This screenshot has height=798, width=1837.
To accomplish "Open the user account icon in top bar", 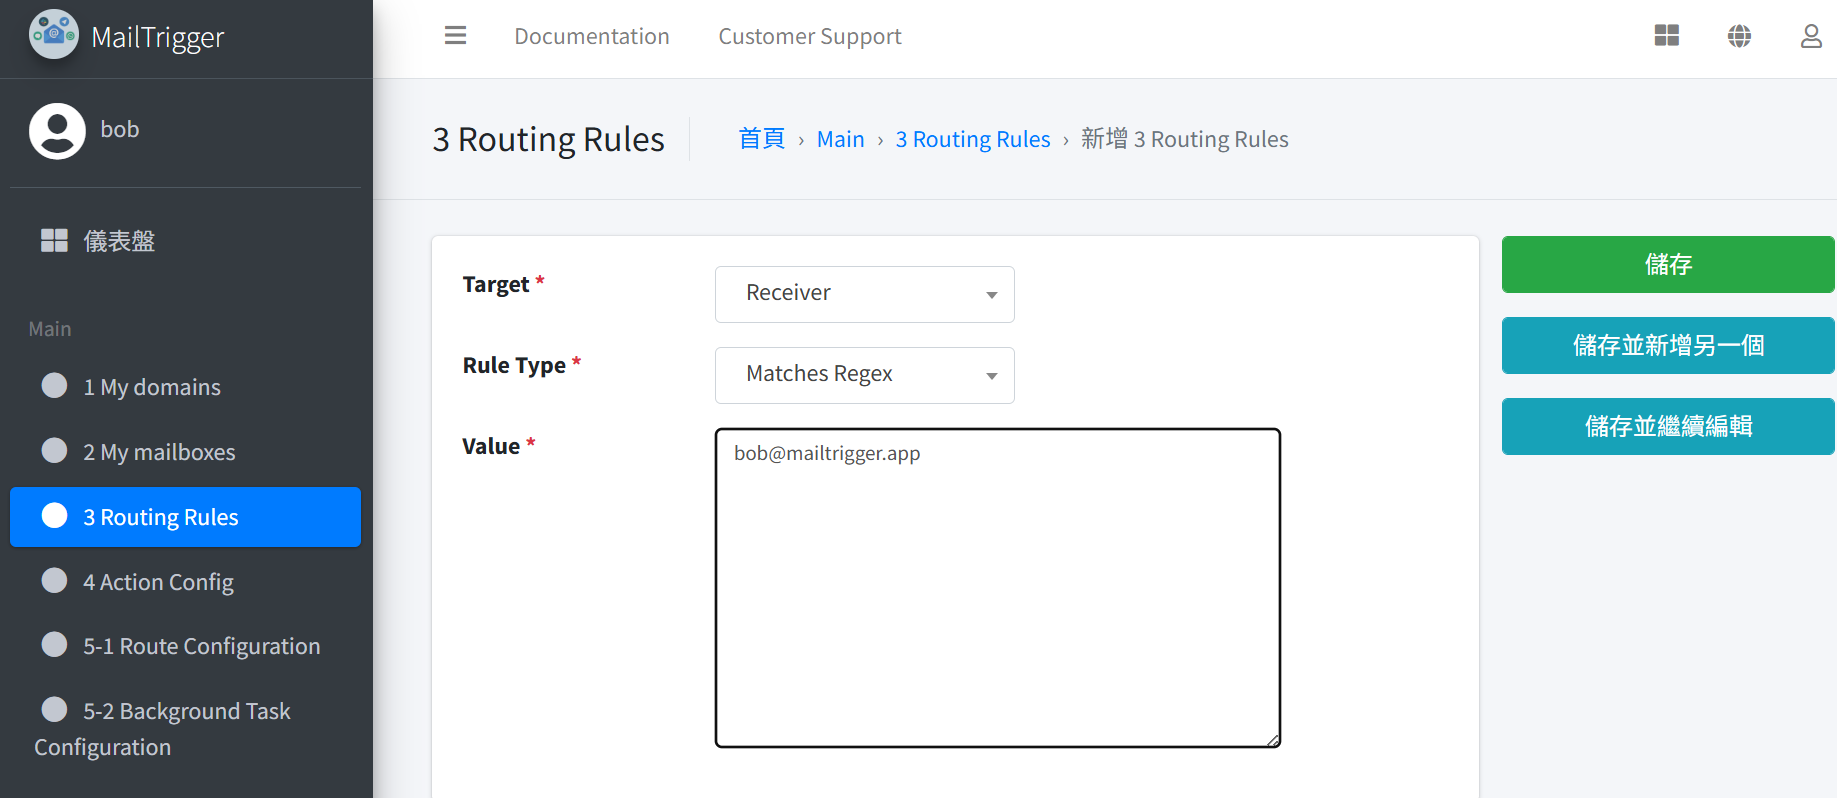I will pyautogui.click(x=1811, y=36).
